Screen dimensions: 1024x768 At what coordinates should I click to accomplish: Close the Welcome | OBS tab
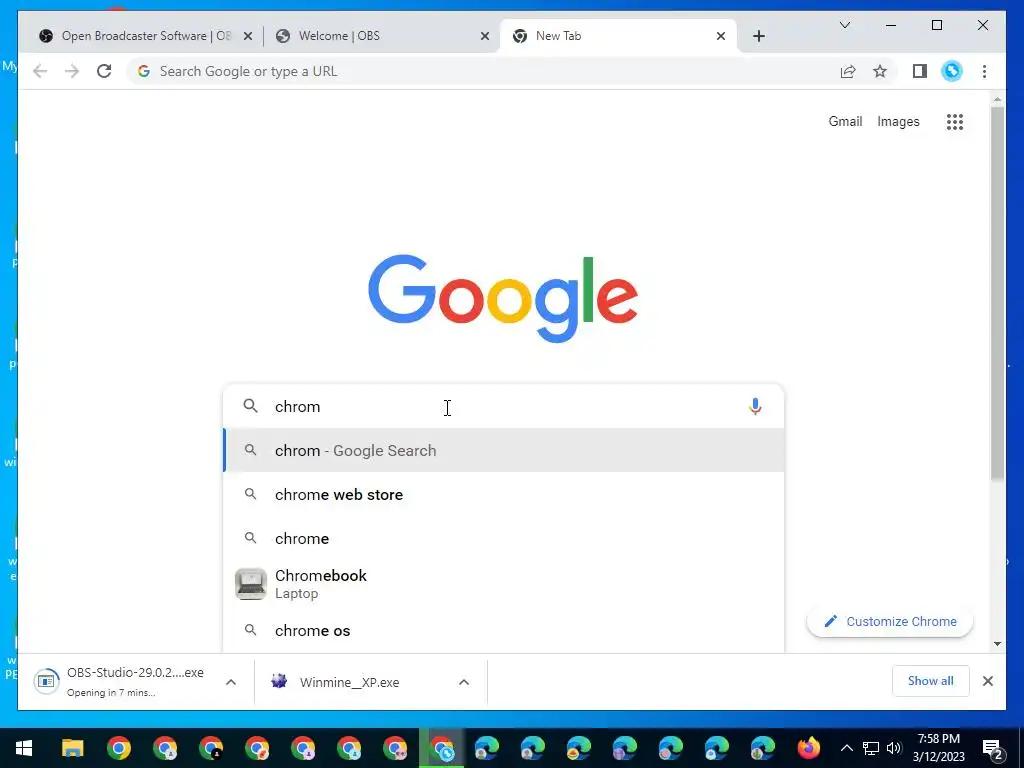pos(485,37)
